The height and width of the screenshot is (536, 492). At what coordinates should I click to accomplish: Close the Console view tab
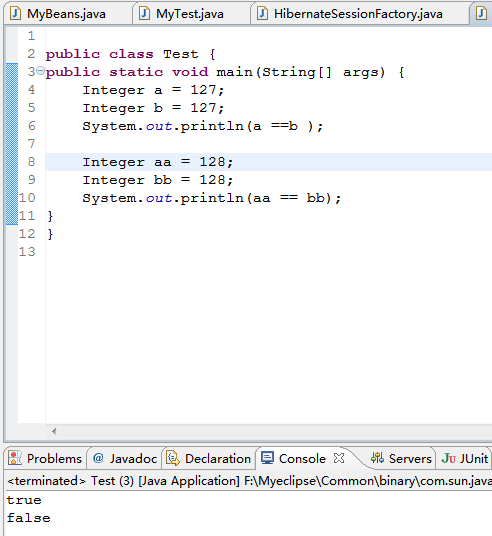[339, 458]
